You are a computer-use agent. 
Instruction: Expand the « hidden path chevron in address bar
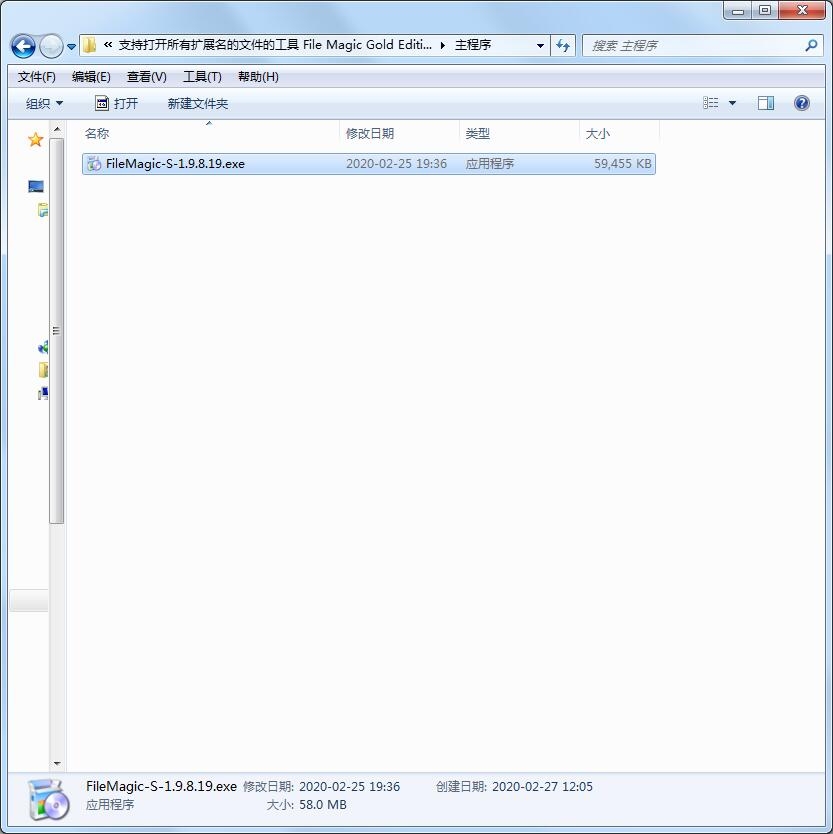107,45
